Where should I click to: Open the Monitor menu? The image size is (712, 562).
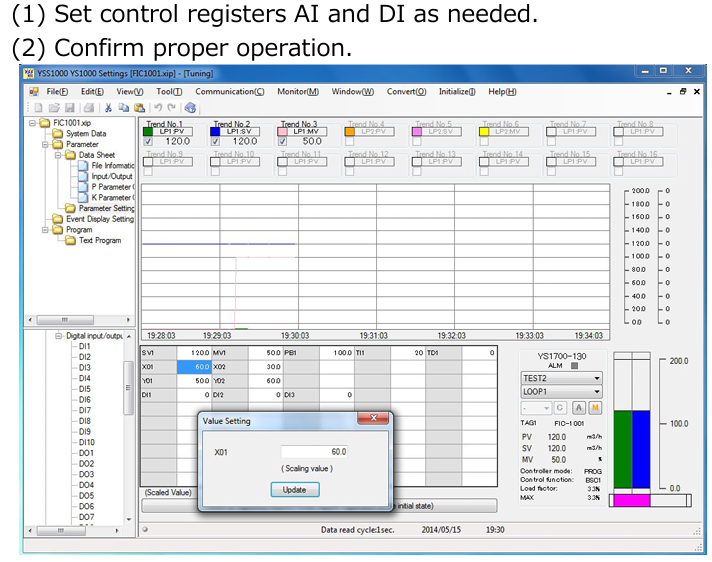(x=297, y=92)
